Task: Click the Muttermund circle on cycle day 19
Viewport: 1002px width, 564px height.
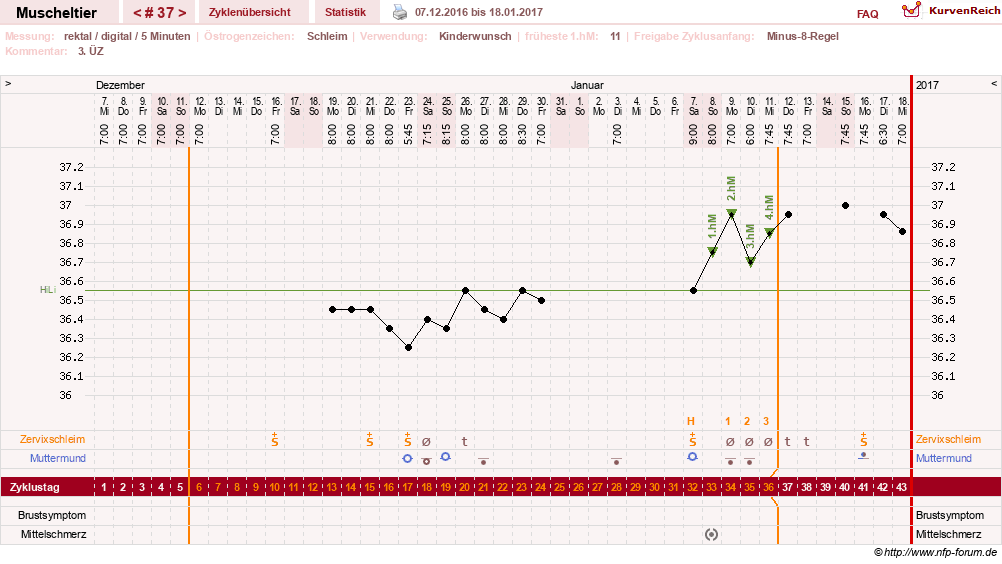Action: click(445, 457)
